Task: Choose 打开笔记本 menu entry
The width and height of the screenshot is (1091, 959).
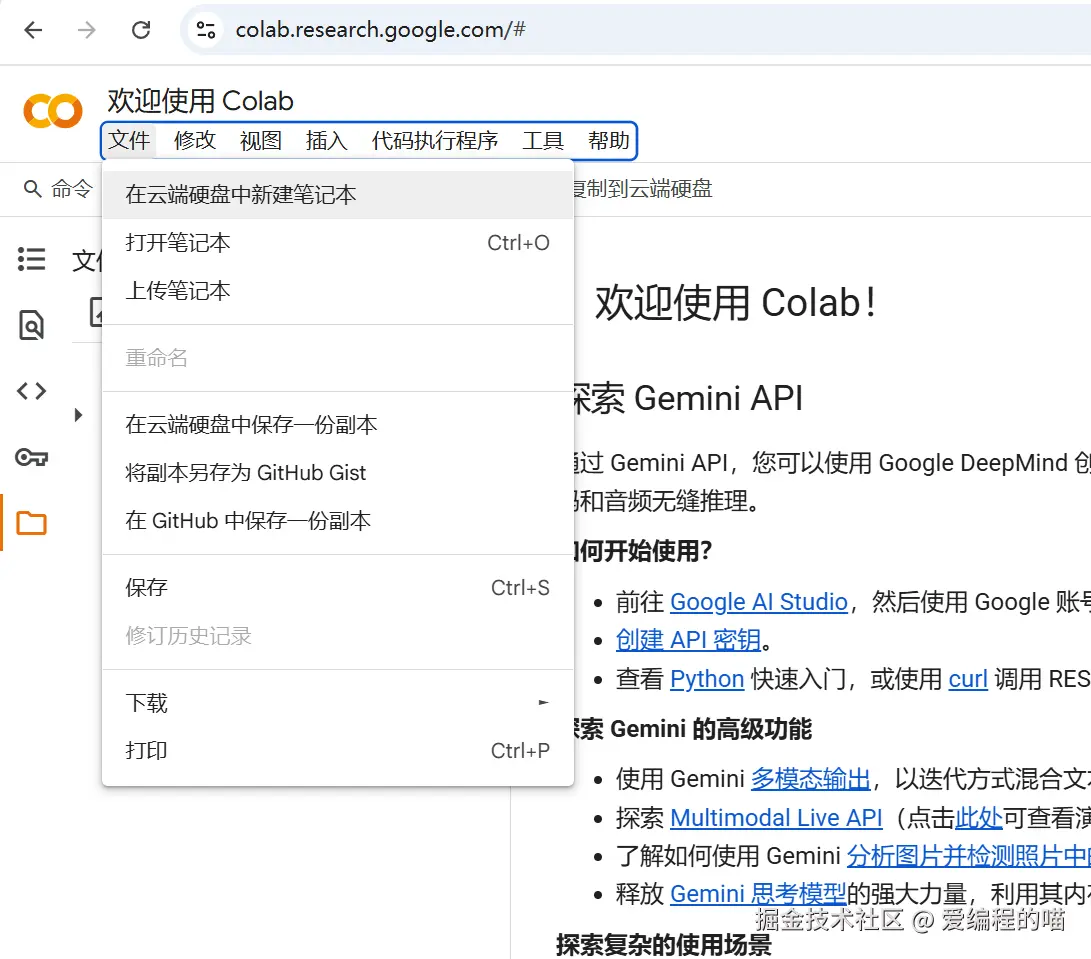Action: (337, 243)
